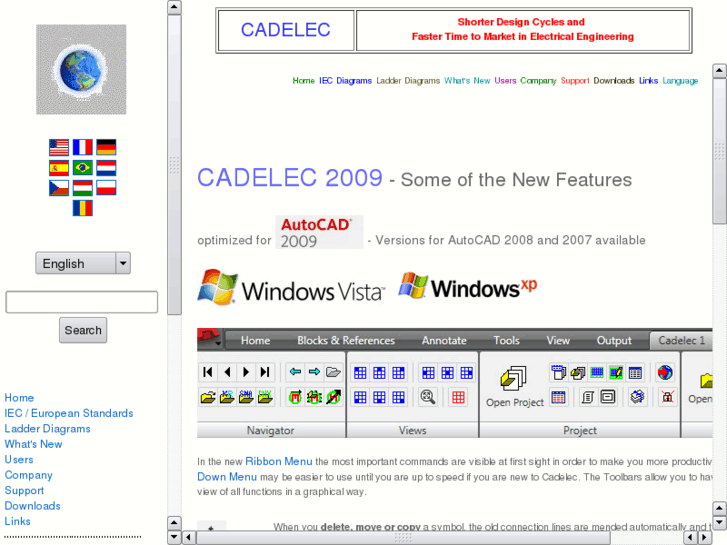Viewport: 727px width, 545px height.
Task: Click the AutoCAD 2009 logo
Action: (319, 232)
